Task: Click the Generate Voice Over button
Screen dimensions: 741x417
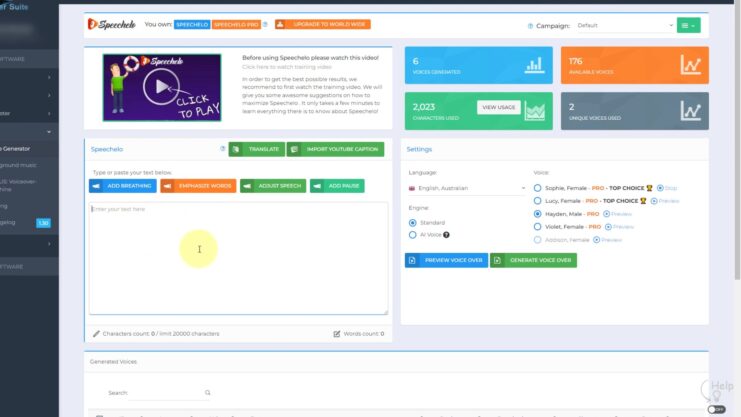Action: [533, 260]
